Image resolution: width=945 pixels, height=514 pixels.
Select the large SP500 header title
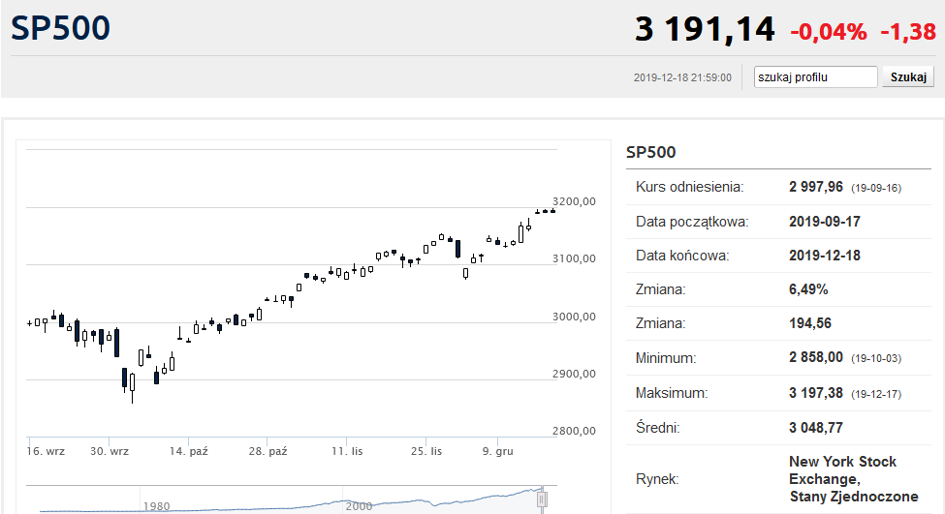(x=60, y=28)
